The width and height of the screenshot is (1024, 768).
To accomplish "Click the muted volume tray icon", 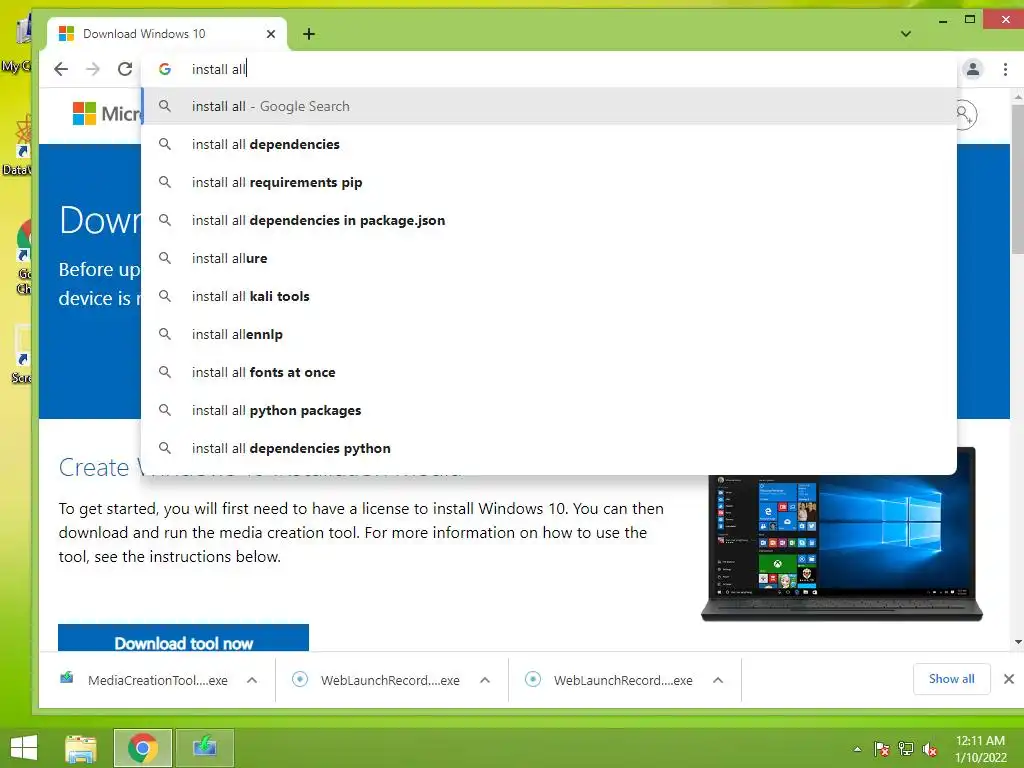I will [930, 750].
